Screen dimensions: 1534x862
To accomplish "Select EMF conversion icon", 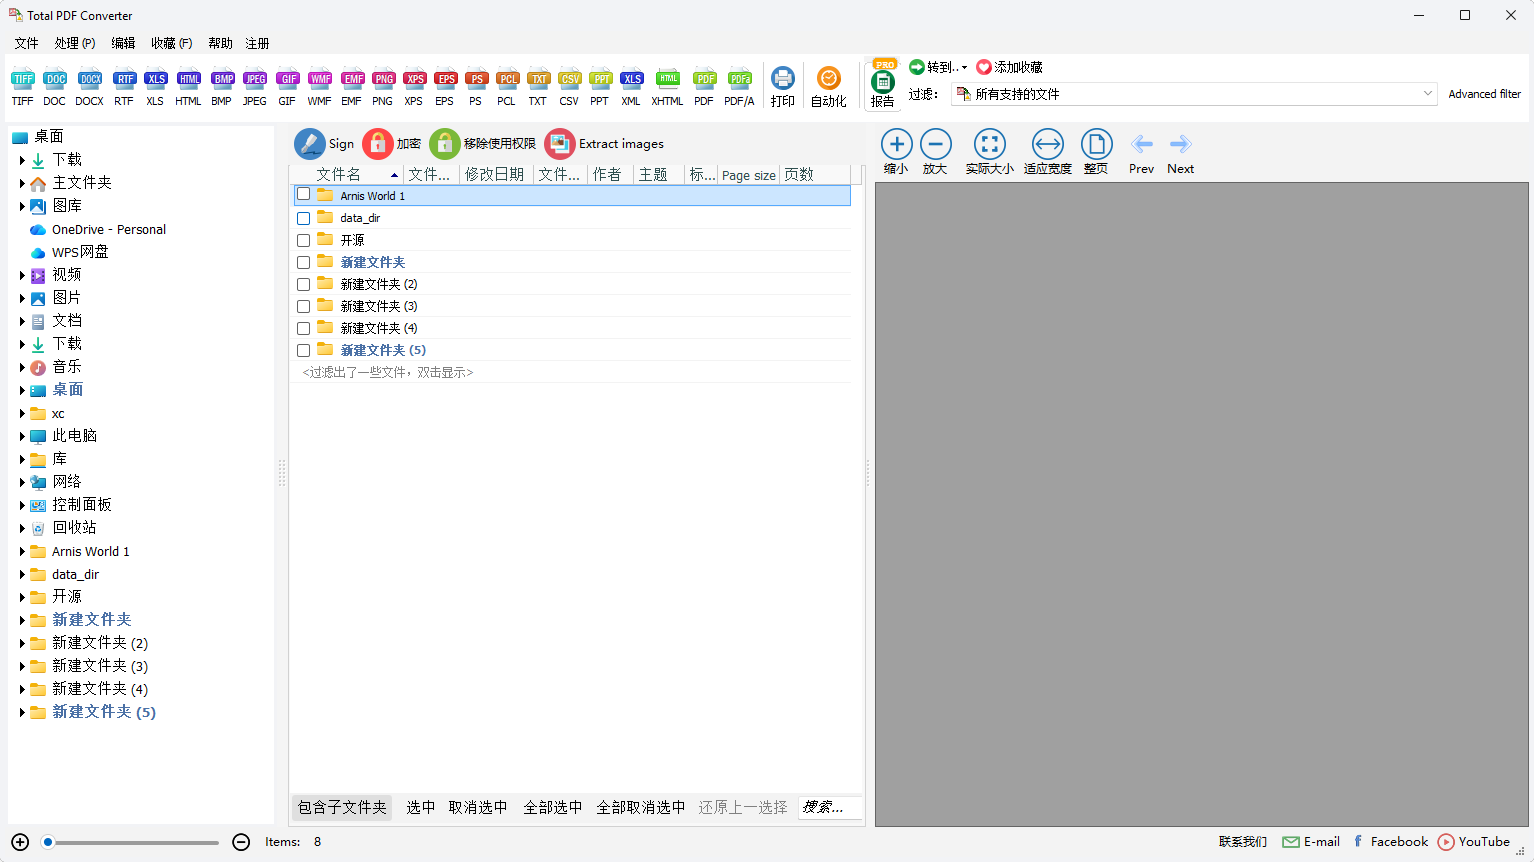I will 352,87.
